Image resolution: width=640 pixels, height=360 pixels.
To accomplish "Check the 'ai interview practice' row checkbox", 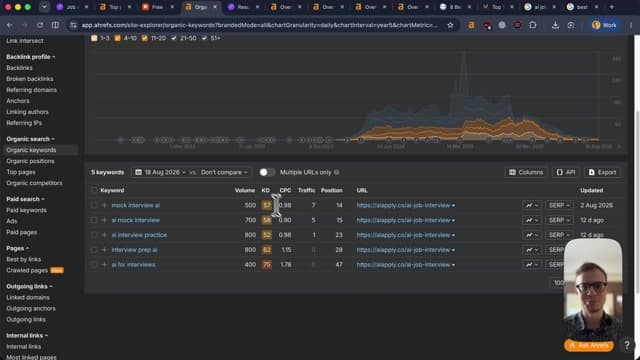I will pyautogui.click(x=94, y=235).
